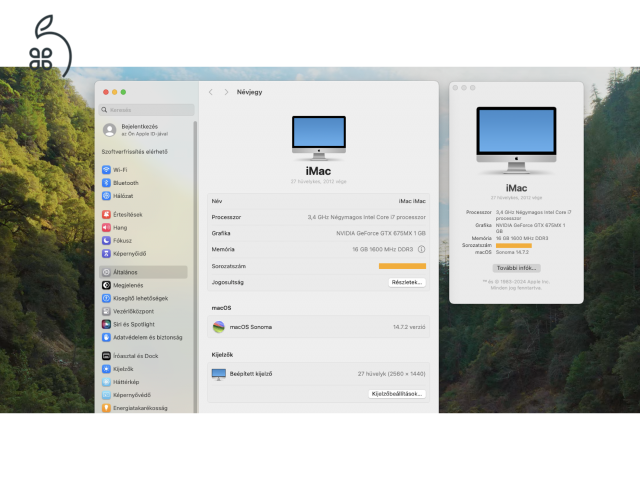Select the Általános gear icon
640x480 pixels.
coord(106,272)
